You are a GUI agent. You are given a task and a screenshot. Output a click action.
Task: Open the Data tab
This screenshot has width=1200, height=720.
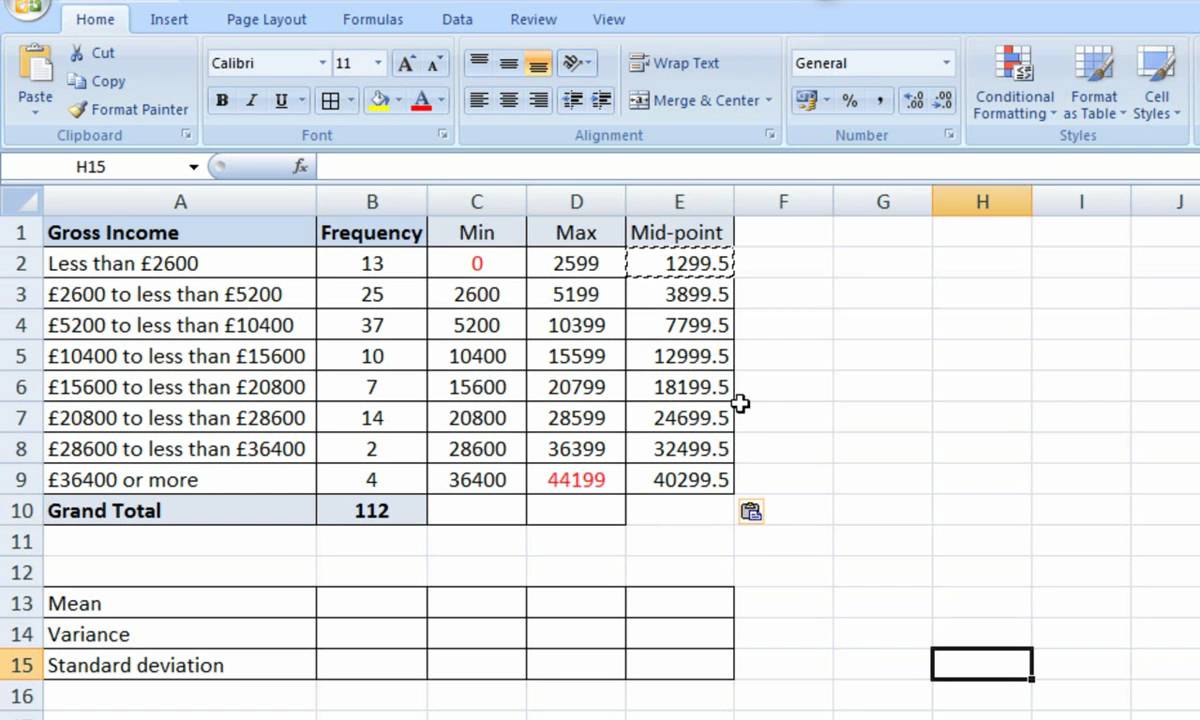[x=457, y=19]
